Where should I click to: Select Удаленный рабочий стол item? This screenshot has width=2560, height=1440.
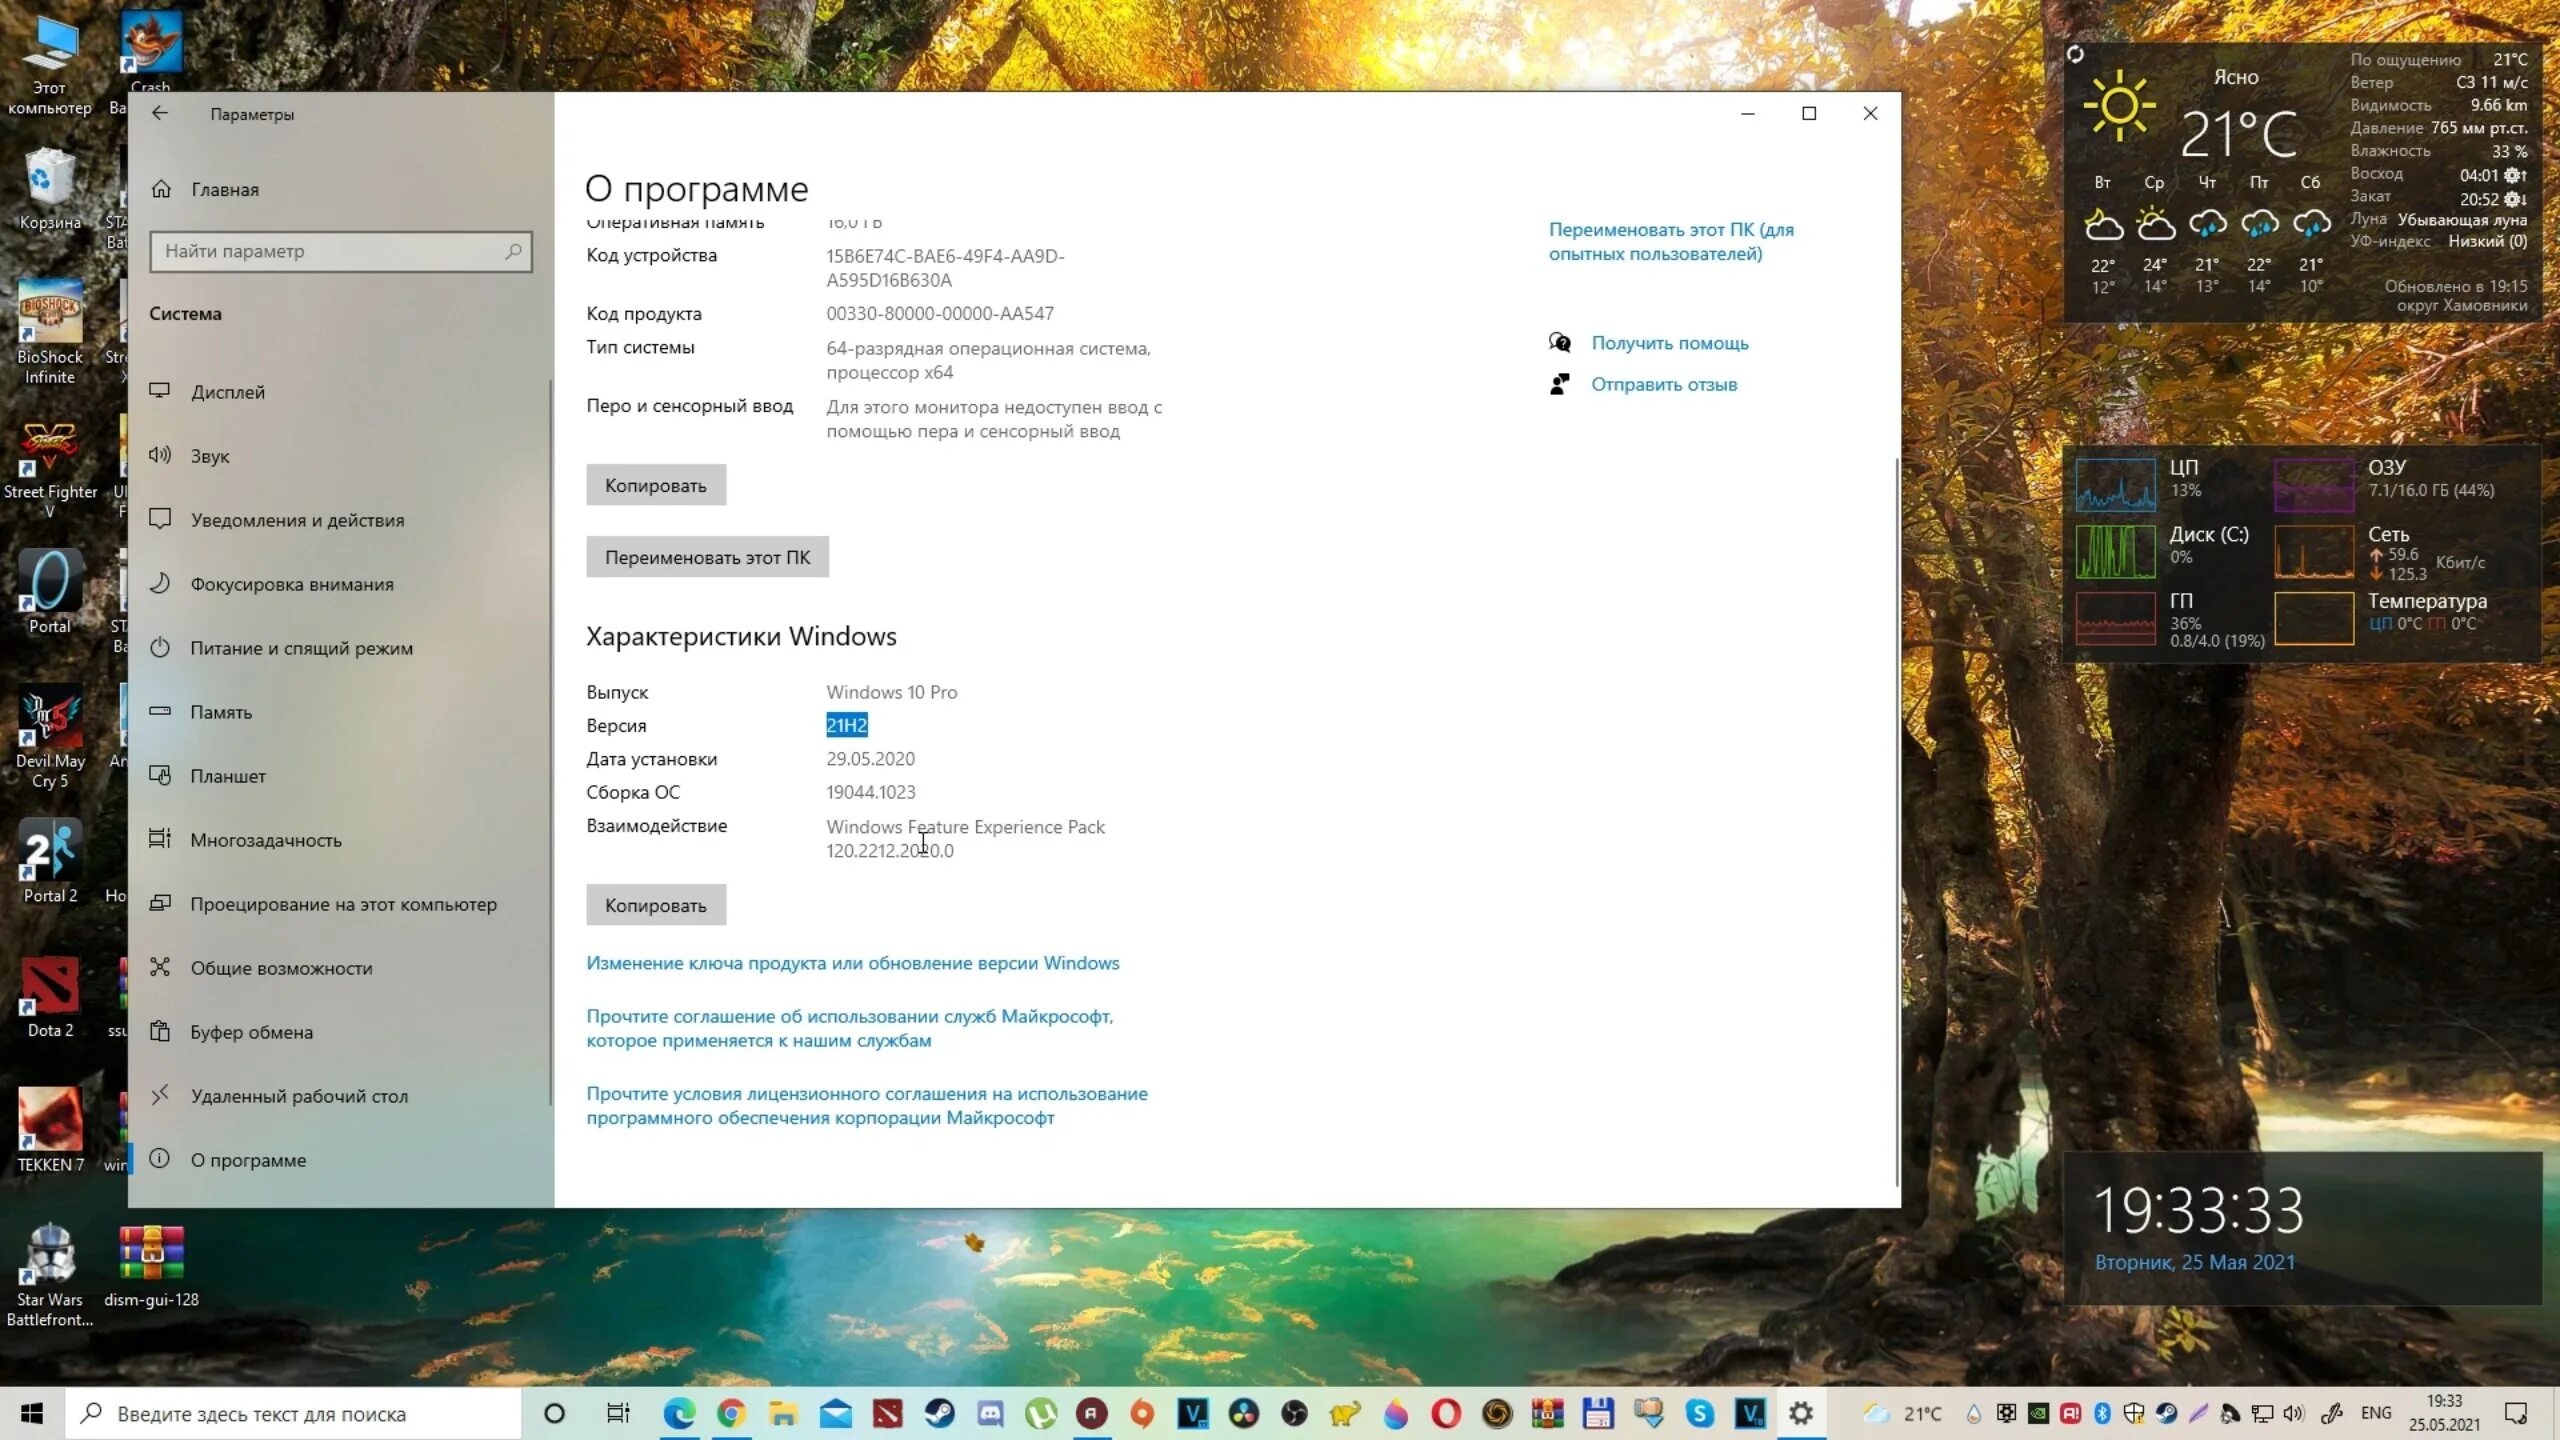click(x=299, y=1096)
